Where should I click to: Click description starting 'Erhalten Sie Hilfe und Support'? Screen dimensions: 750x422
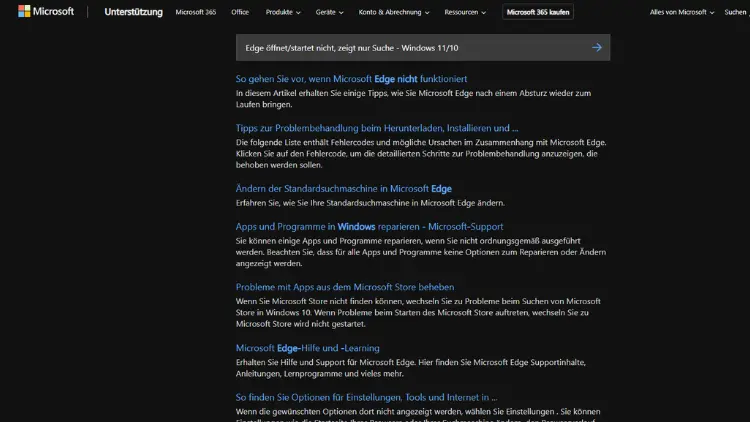(x=410, y=368)
